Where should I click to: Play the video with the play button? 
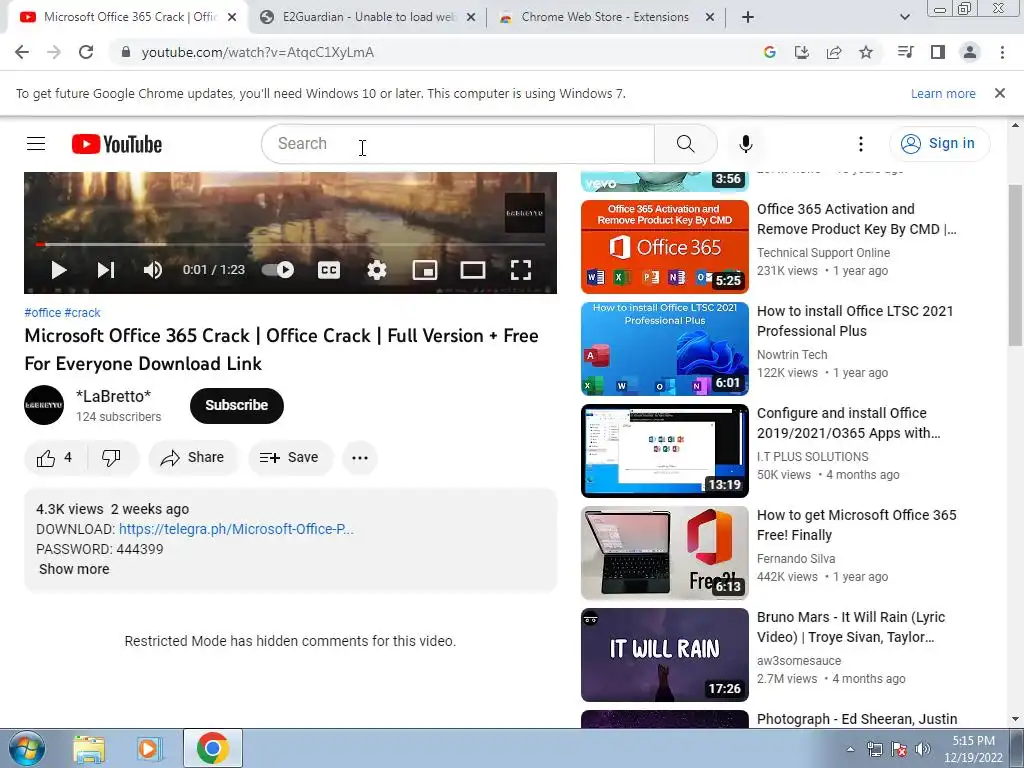tap(59, 270)
